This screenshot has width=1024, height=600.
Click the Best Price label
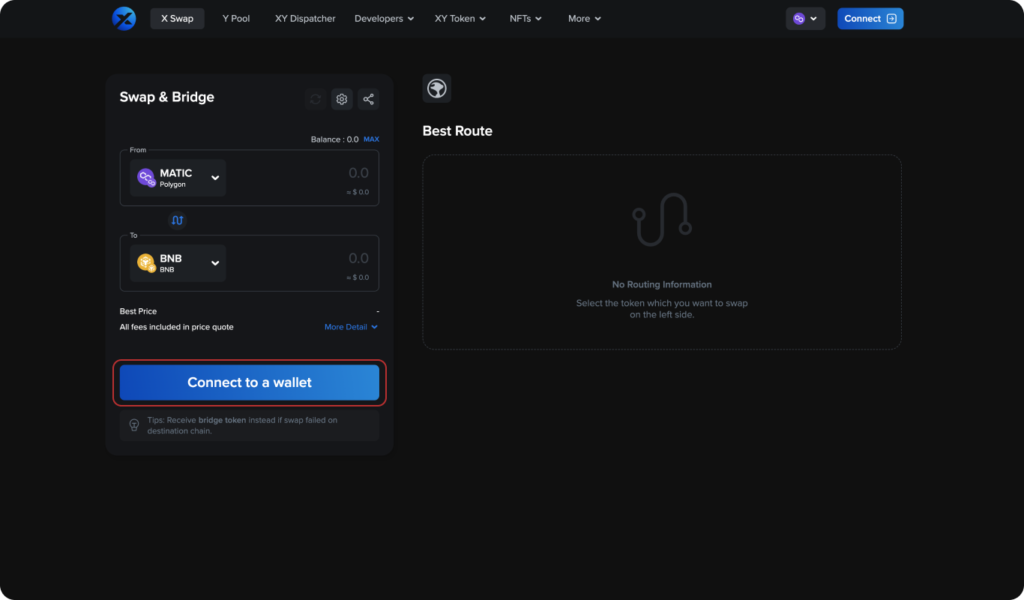(138, 311)
